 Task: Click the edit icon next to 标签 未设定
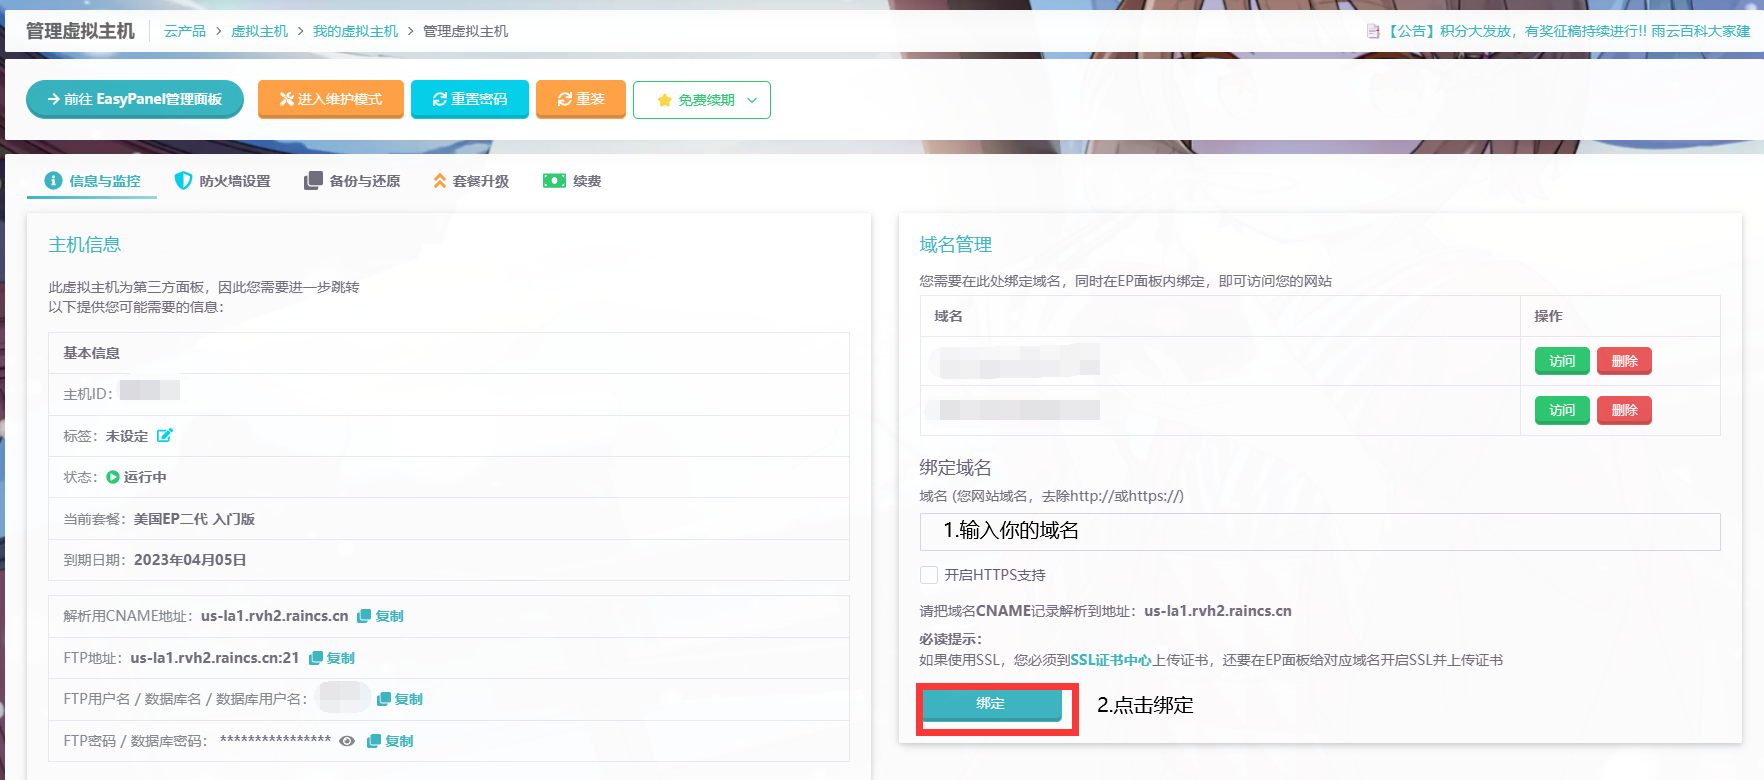165,435
